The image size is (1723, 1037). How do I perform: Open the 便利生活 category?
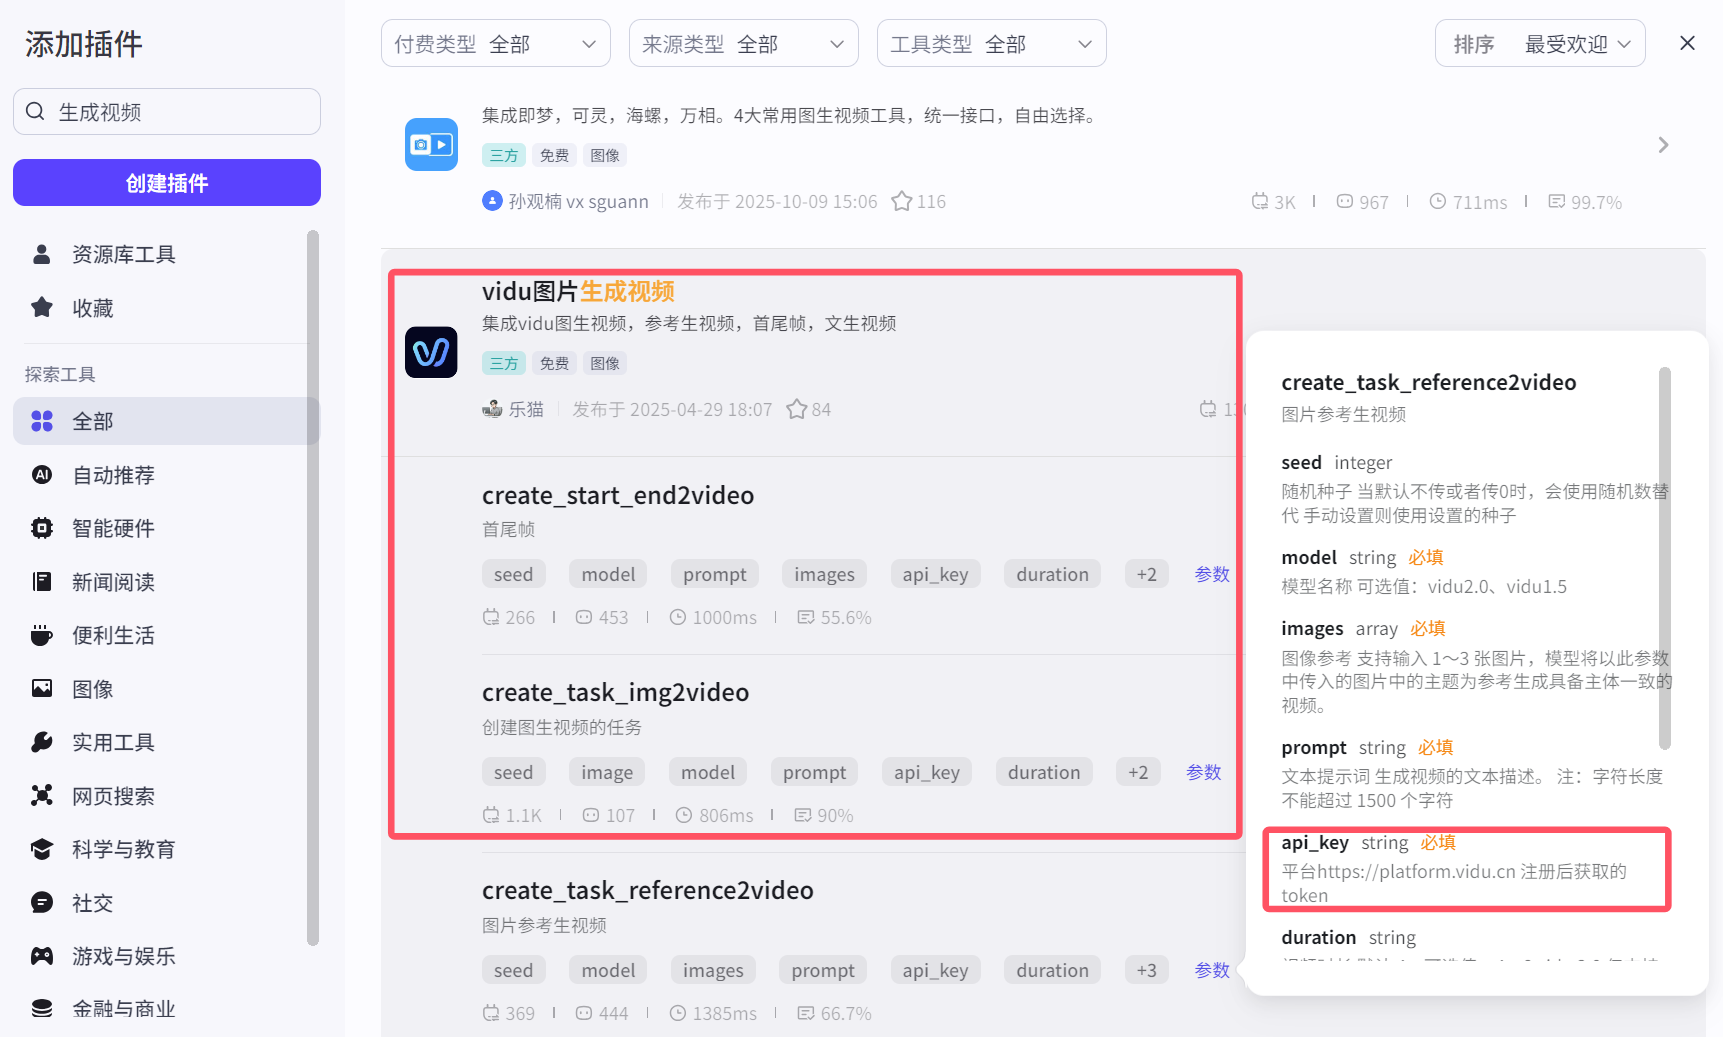[x=112, y=634]
